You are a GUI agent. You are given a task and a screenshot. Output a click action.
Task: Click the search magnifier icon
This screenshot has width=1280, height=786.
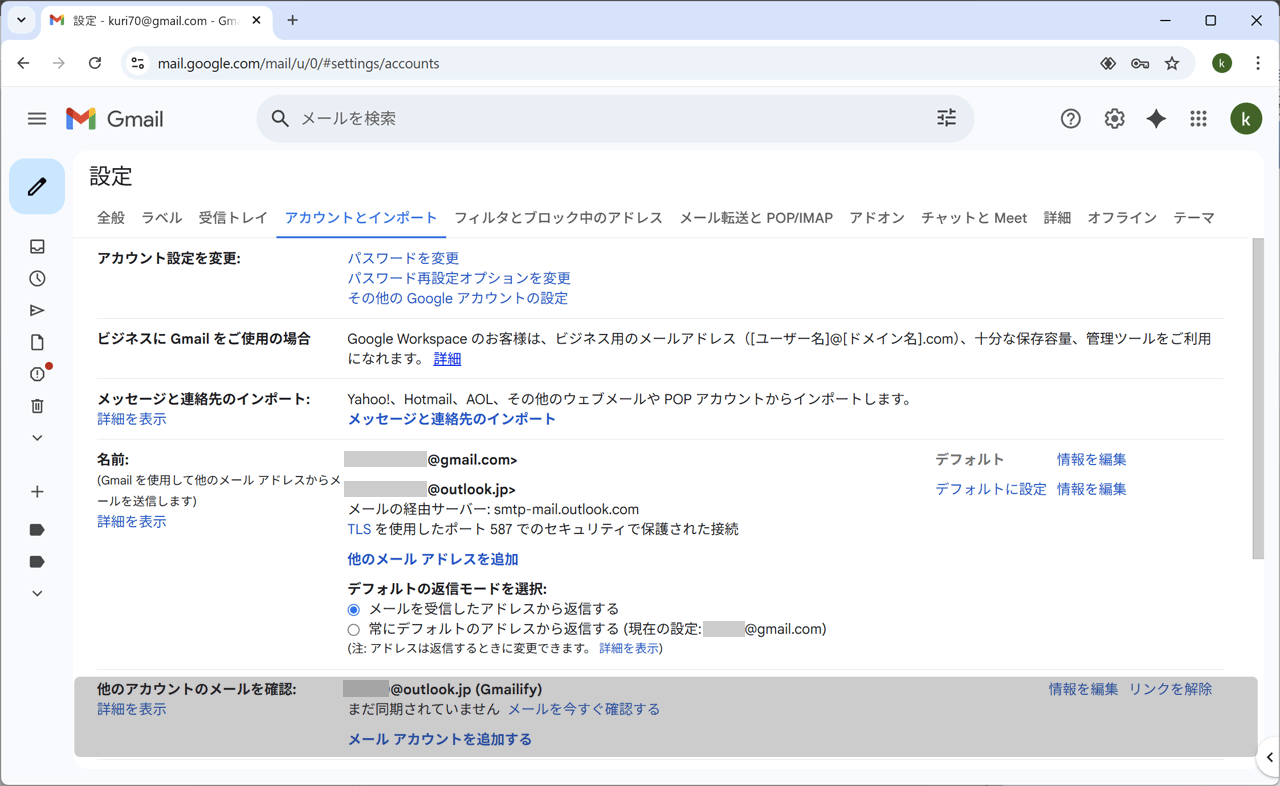tap(281, 119)
